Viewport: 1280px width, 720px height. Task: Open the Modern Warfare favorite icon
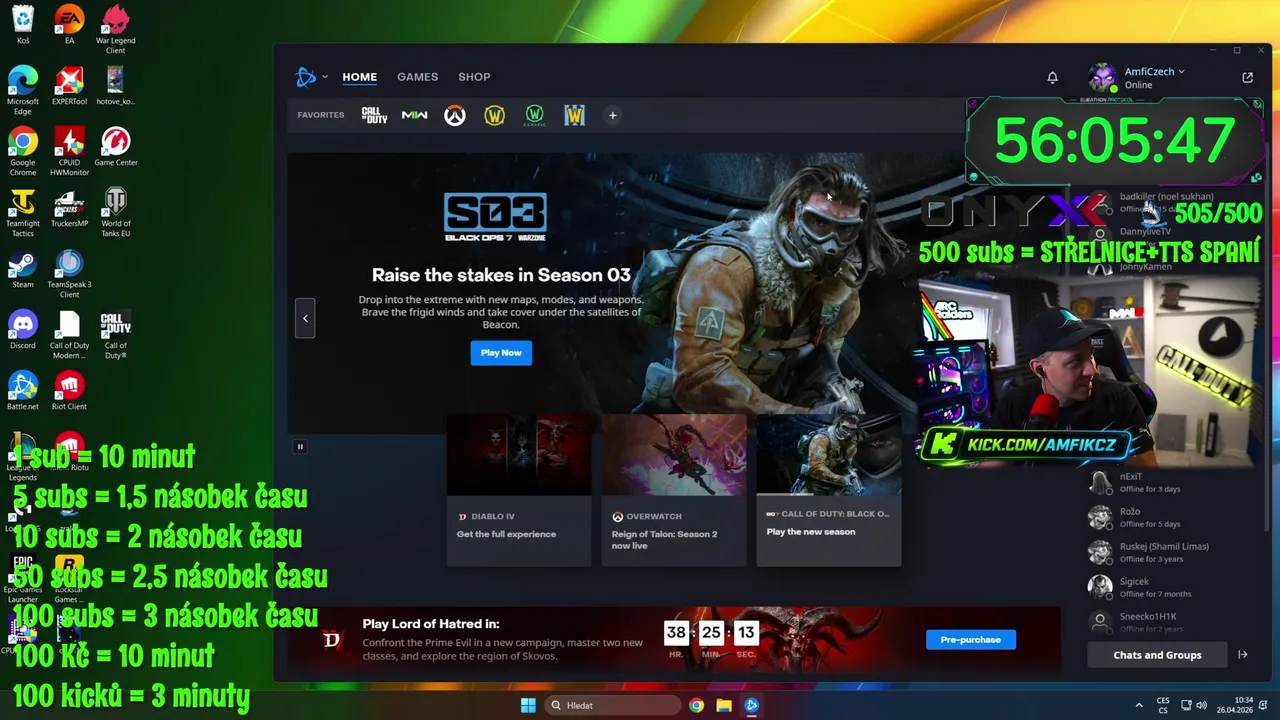tap(414, 115)
